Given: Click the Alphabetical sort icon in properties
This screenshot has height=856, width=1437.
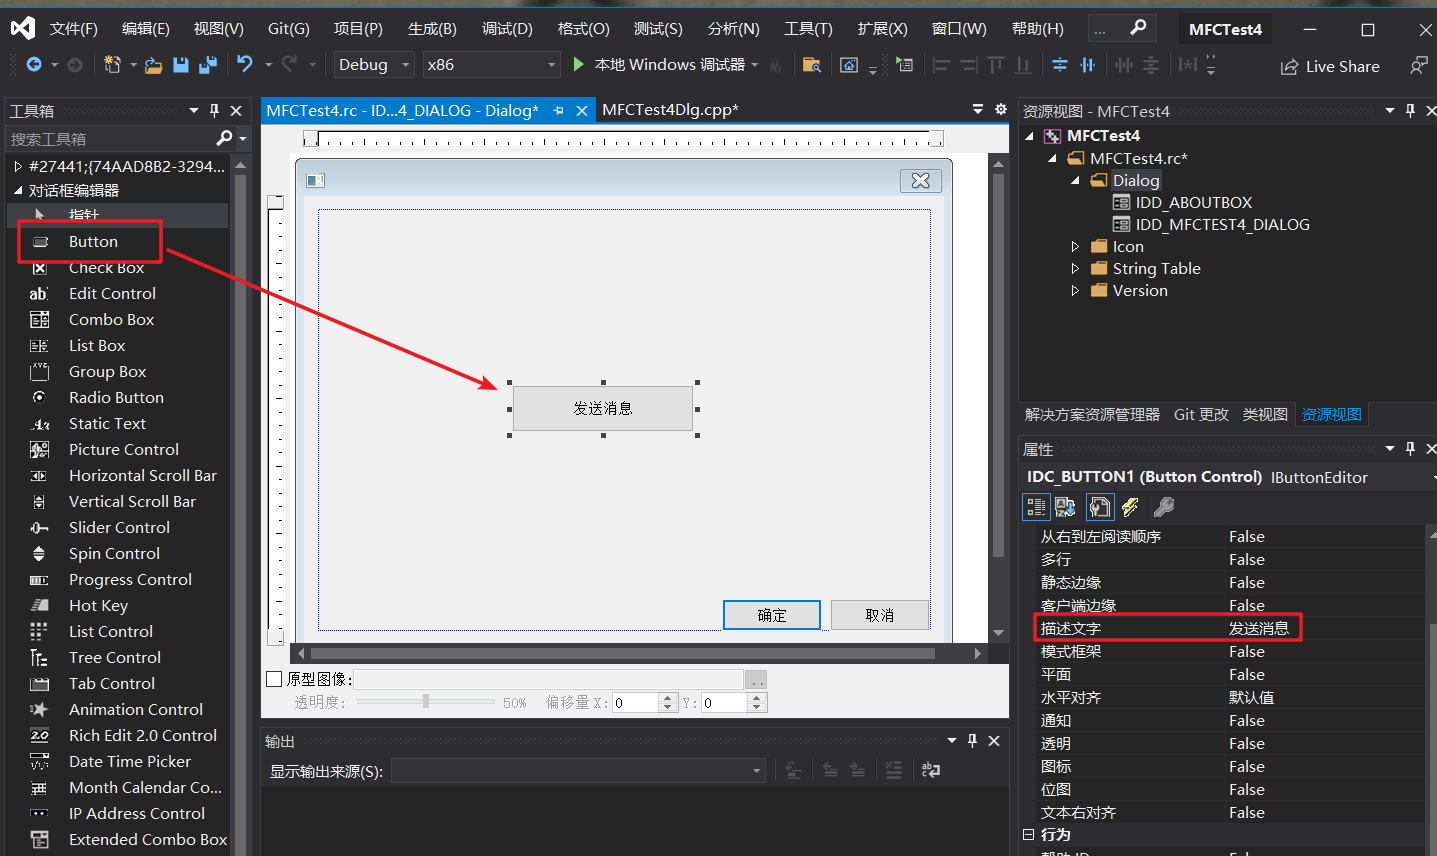Looking at the screenshot, I should (x=1066, y=507).
